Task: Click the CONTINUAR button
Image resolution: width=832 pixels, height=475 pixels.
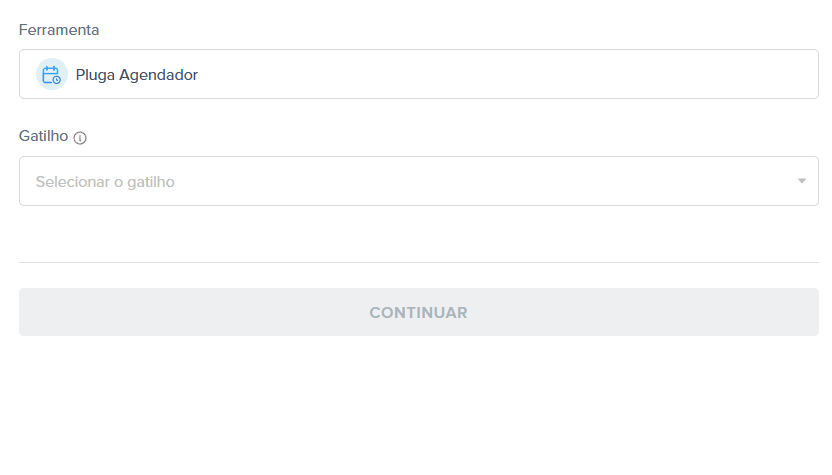Action: pos(419,312)
